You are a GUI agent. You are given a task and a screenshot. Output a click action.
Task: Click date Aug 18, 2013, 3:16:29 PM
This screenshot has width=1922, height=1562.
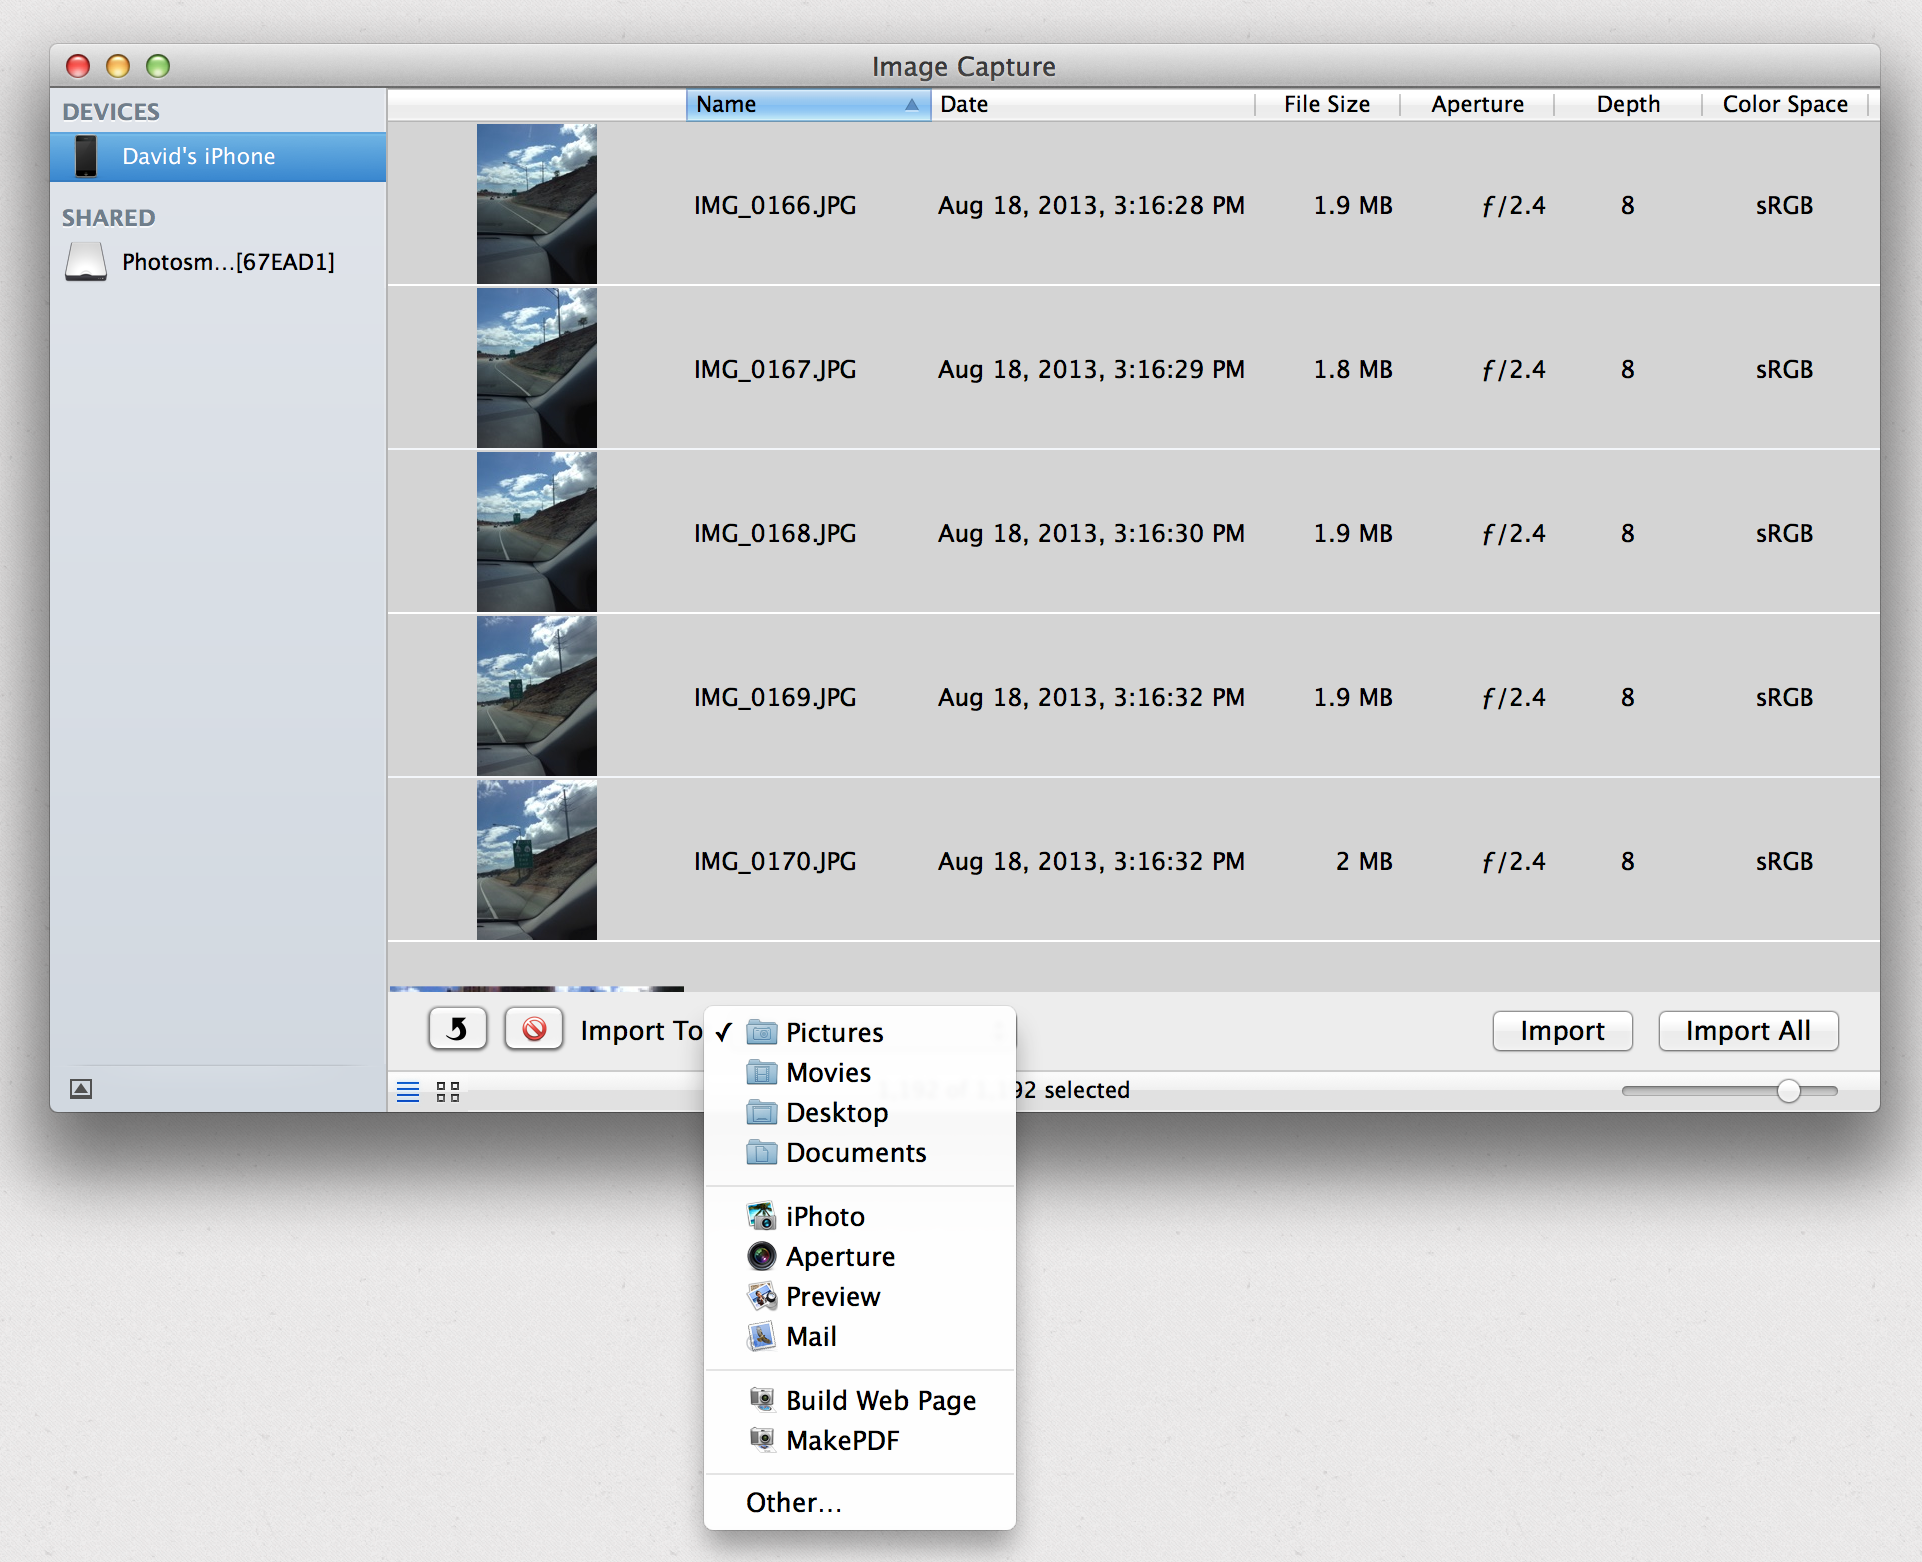tap(1091, 369)
